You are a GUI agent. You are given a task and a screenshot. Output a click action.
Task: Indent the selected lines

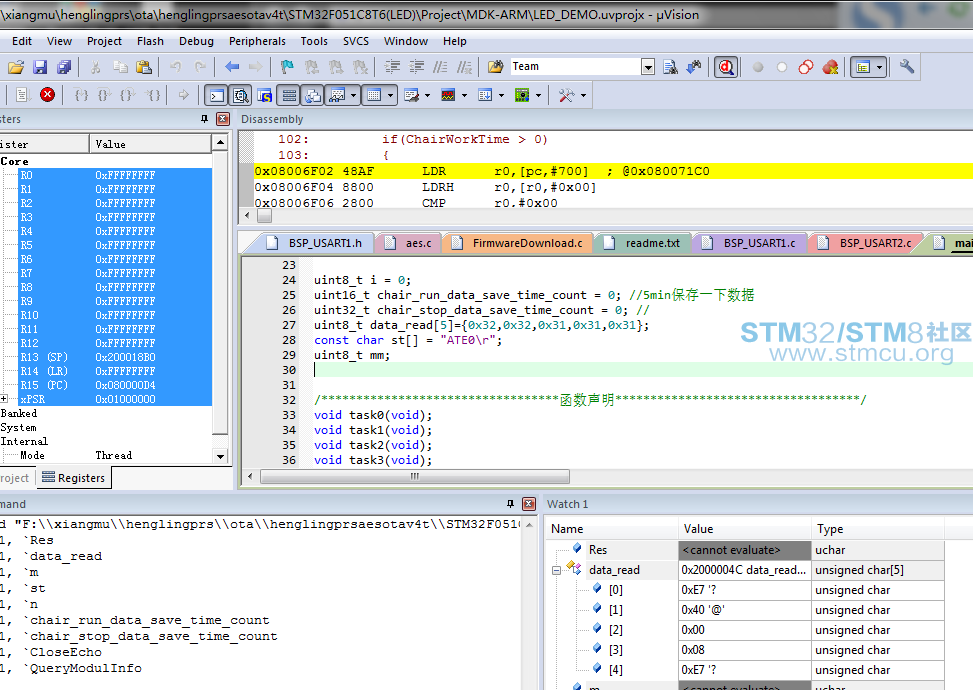392,67
